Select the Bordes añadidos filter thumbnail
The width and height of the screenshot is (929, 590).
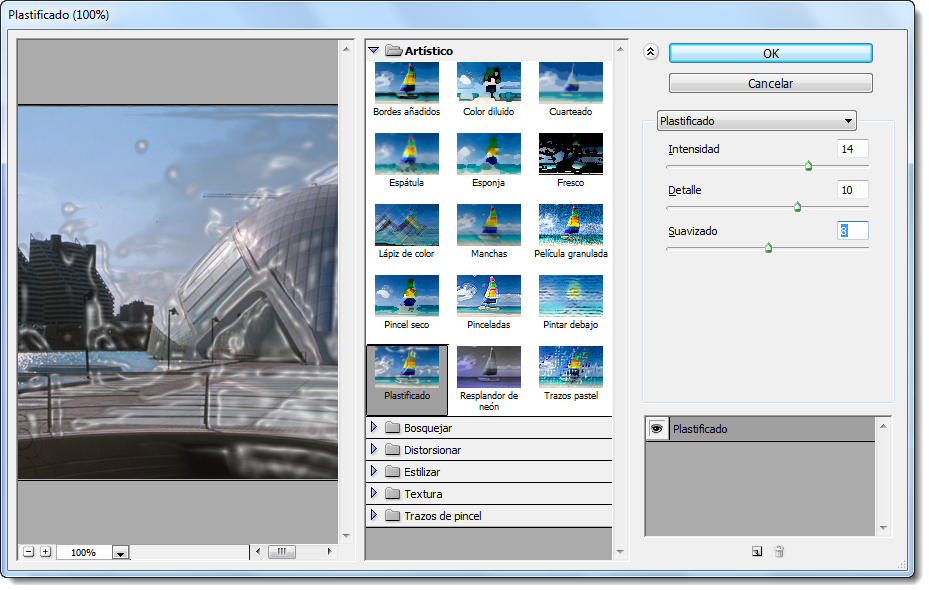pyautogui.click(x=406, y=84)
